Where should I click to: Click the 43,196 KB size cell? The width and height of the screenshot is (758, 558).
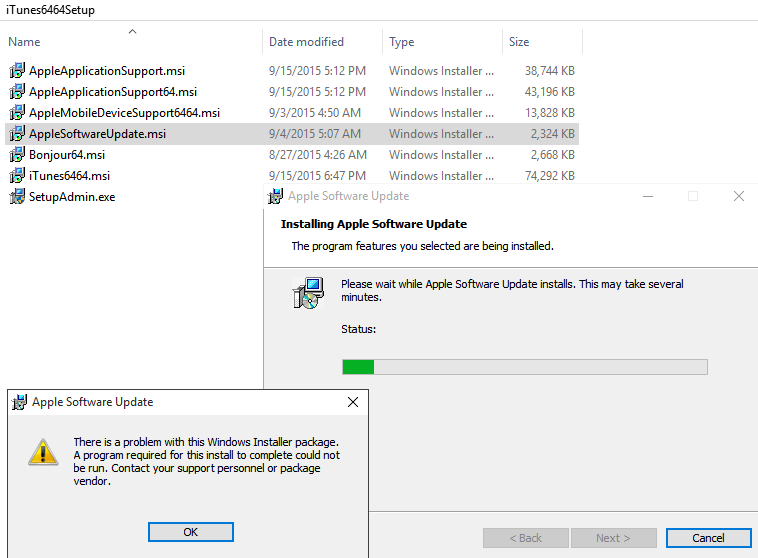pos(550,91)
